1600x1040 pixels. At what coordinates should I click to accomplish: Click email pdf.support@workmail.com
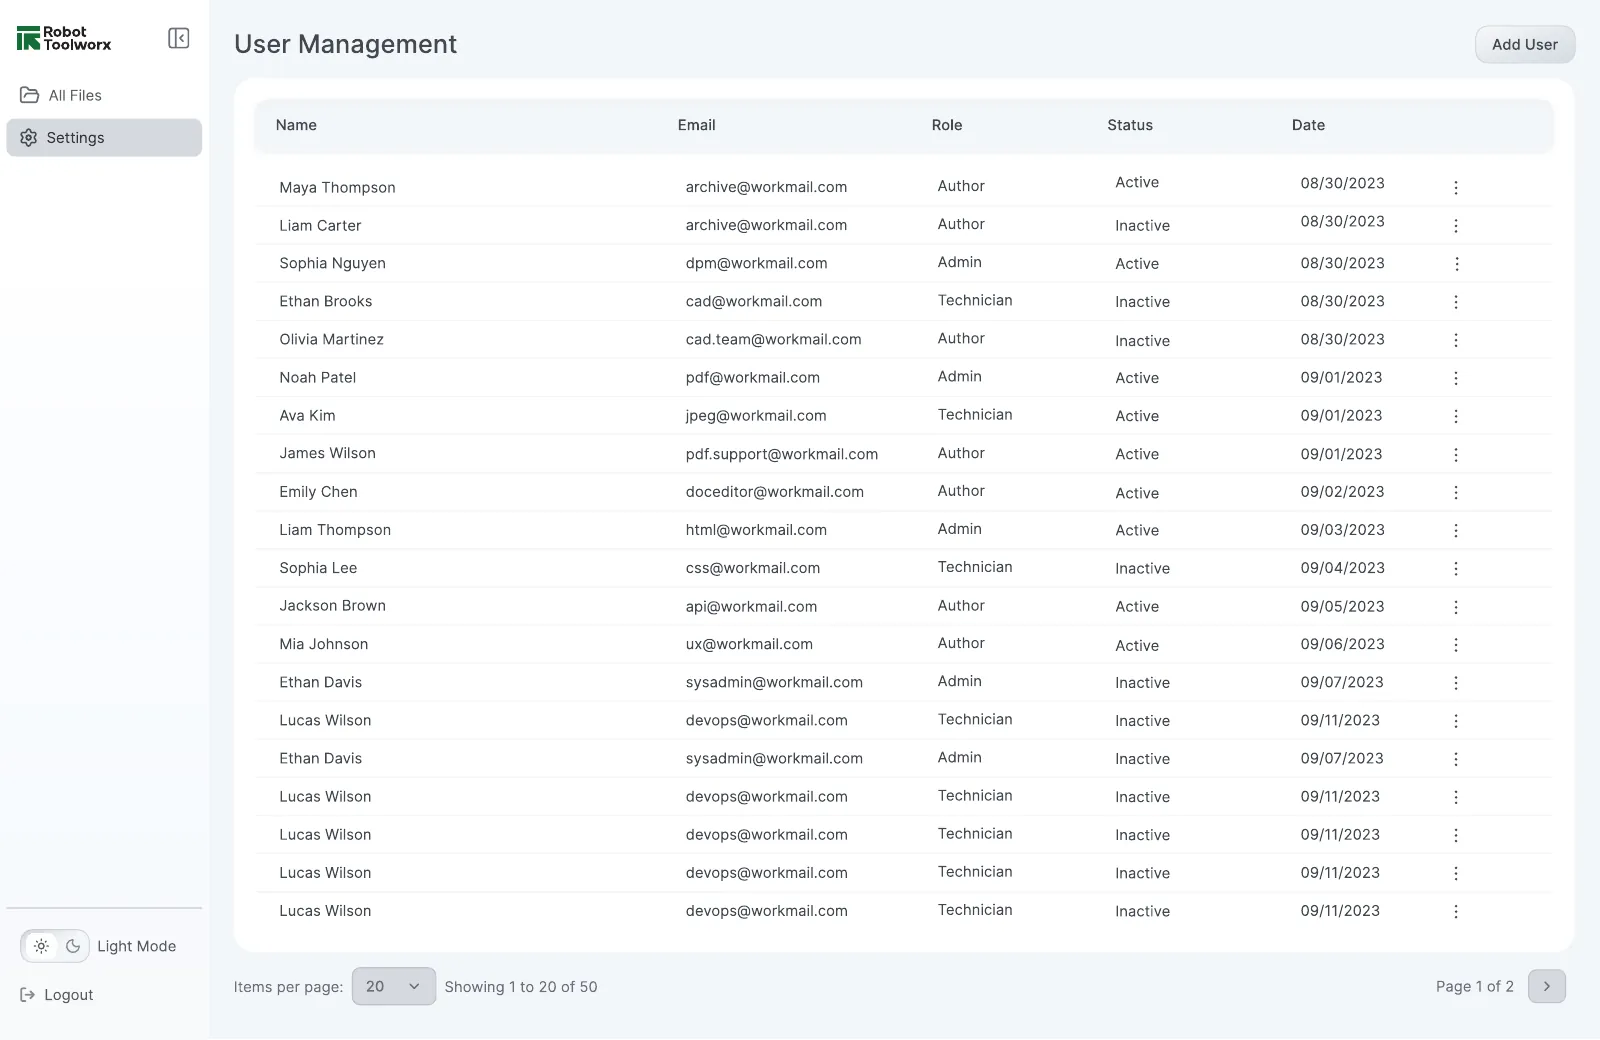point(781,454)
